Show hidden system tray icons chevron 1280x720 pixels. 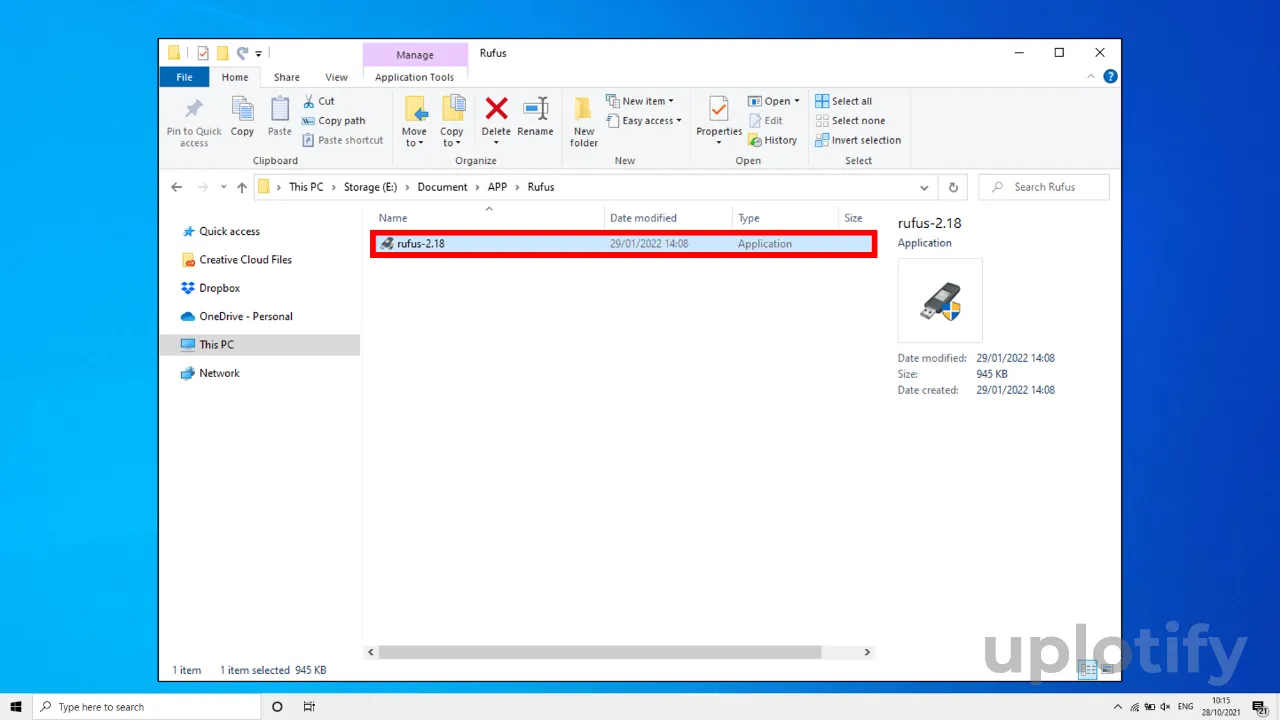click(x=1118, y=707)
